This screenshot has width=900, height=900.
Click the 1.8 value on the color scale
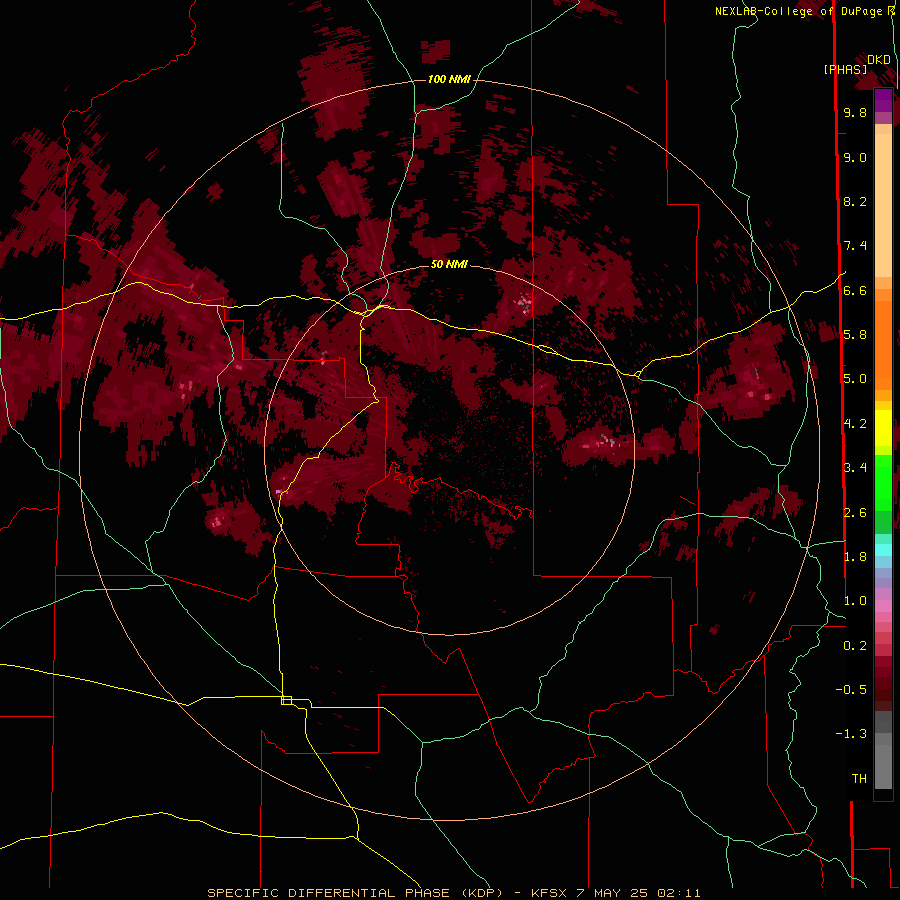855,557
